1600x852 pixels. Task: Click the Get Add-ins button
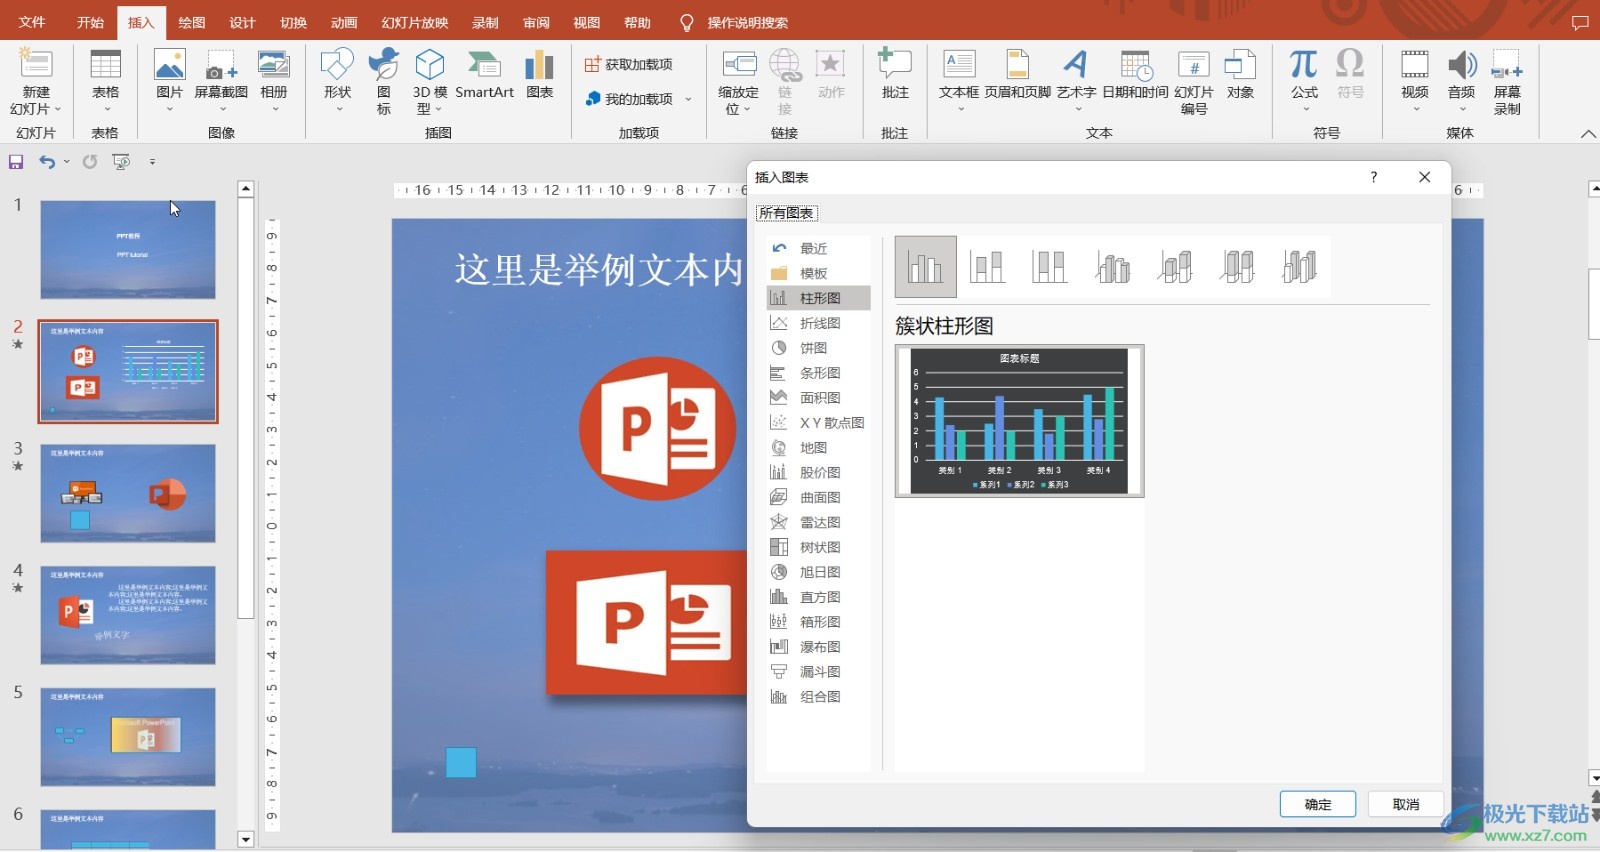pos(629,64)
